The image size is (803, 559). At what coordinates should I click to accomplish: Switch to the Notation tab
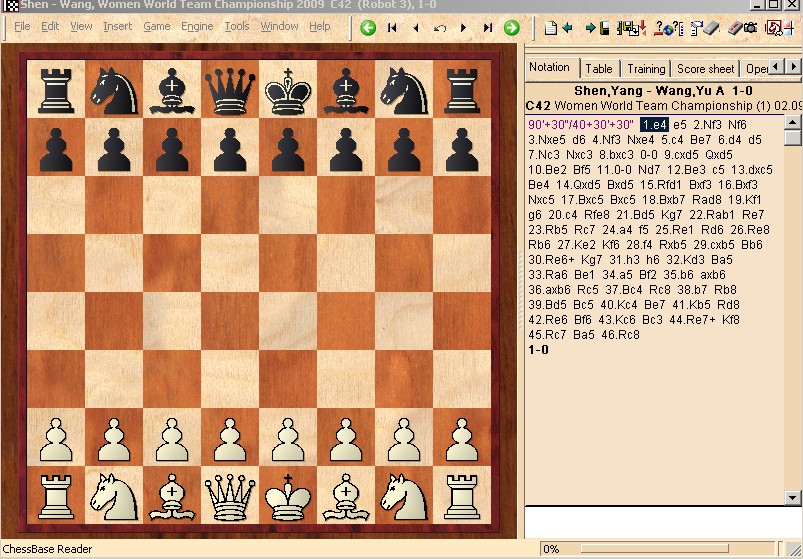(x=551, y=68)
